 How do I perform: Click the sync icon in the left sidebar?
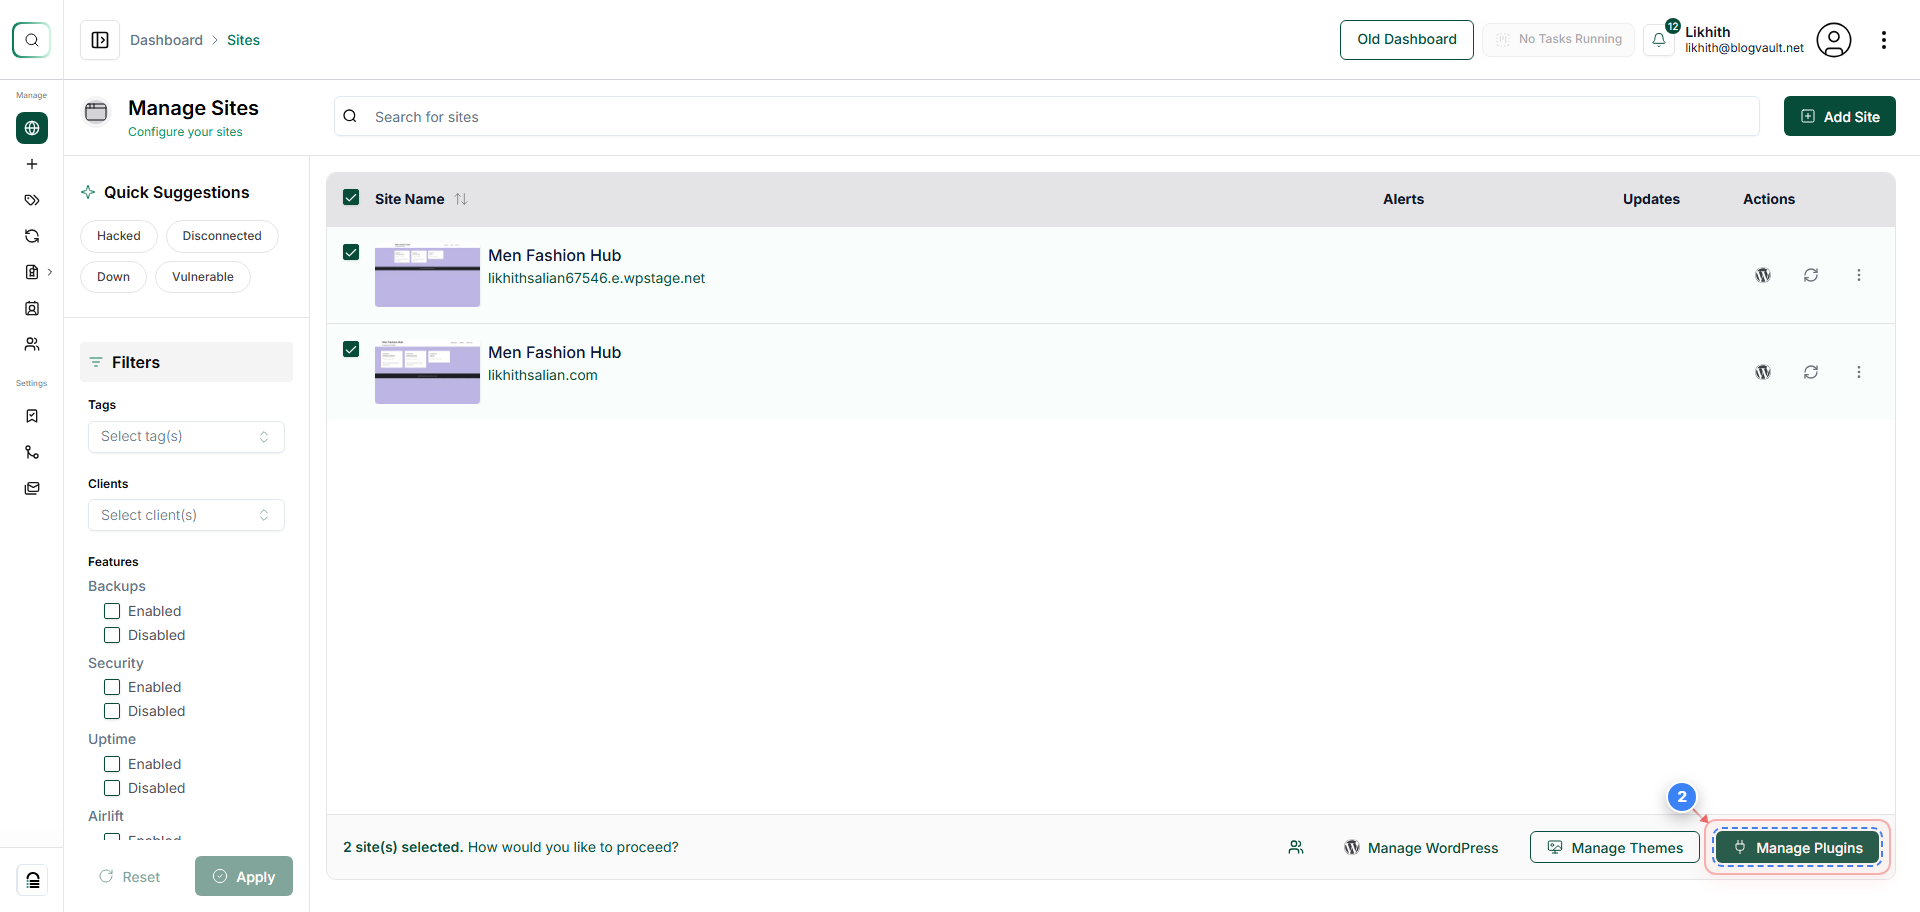[32, 236]
